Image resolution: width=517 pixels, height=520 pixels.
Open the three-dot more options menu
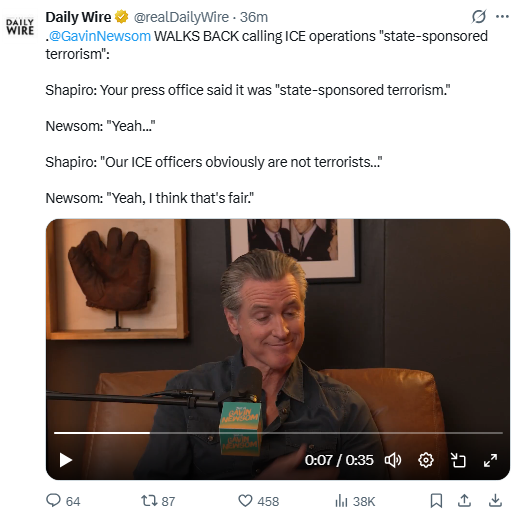[x=502, y=17]
